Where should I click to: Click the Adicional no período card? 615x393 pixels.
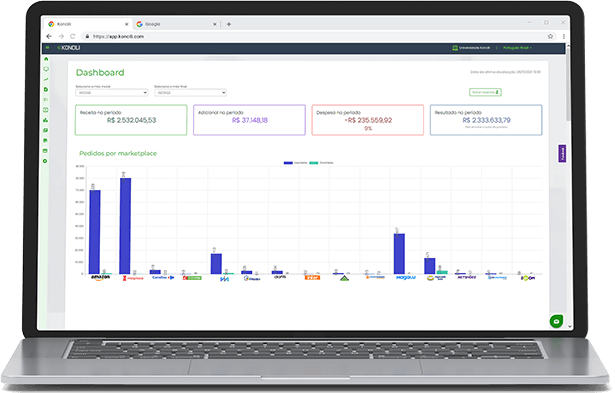[x=249, y=120]
